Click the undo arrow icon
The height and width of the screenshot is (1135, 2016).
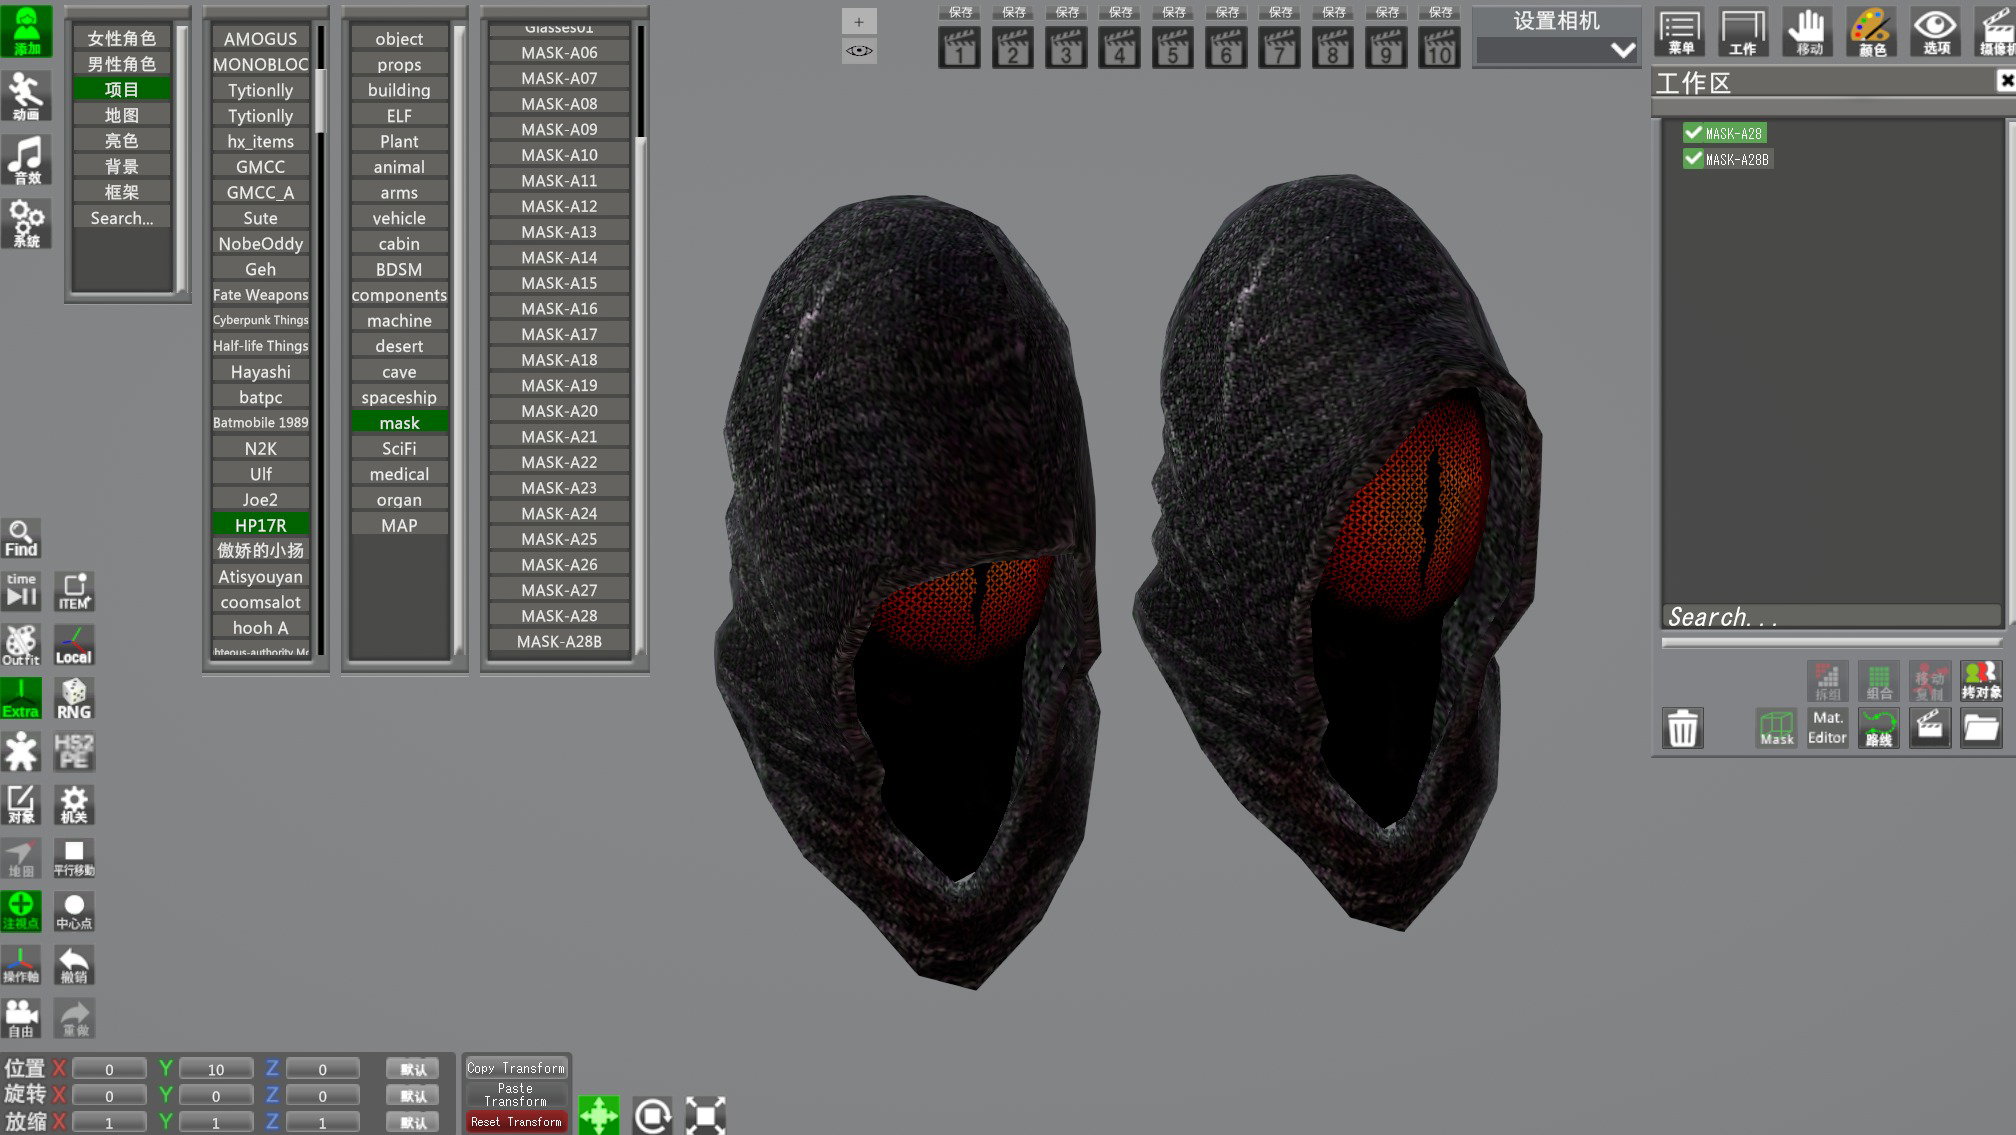[74, 965]
